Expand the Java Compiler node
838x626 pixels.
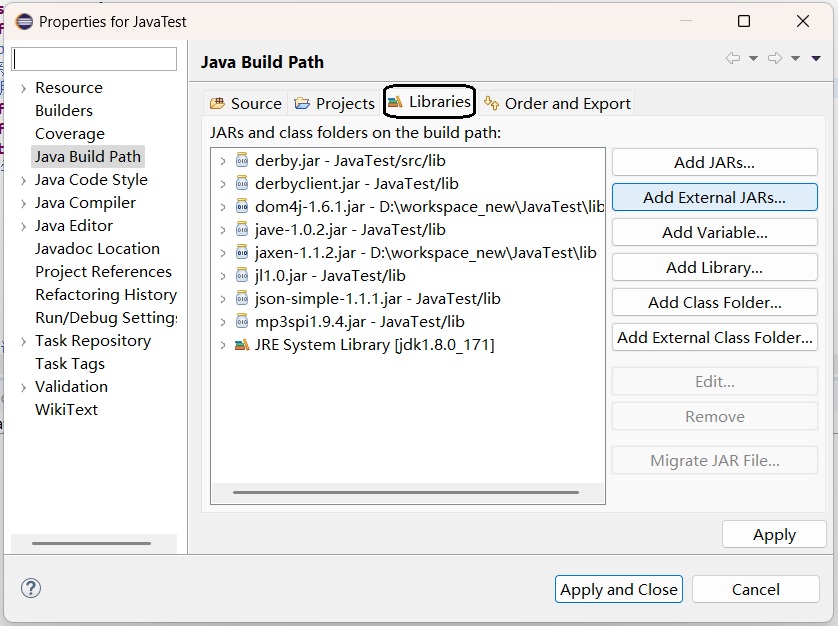tap(23, 203)
